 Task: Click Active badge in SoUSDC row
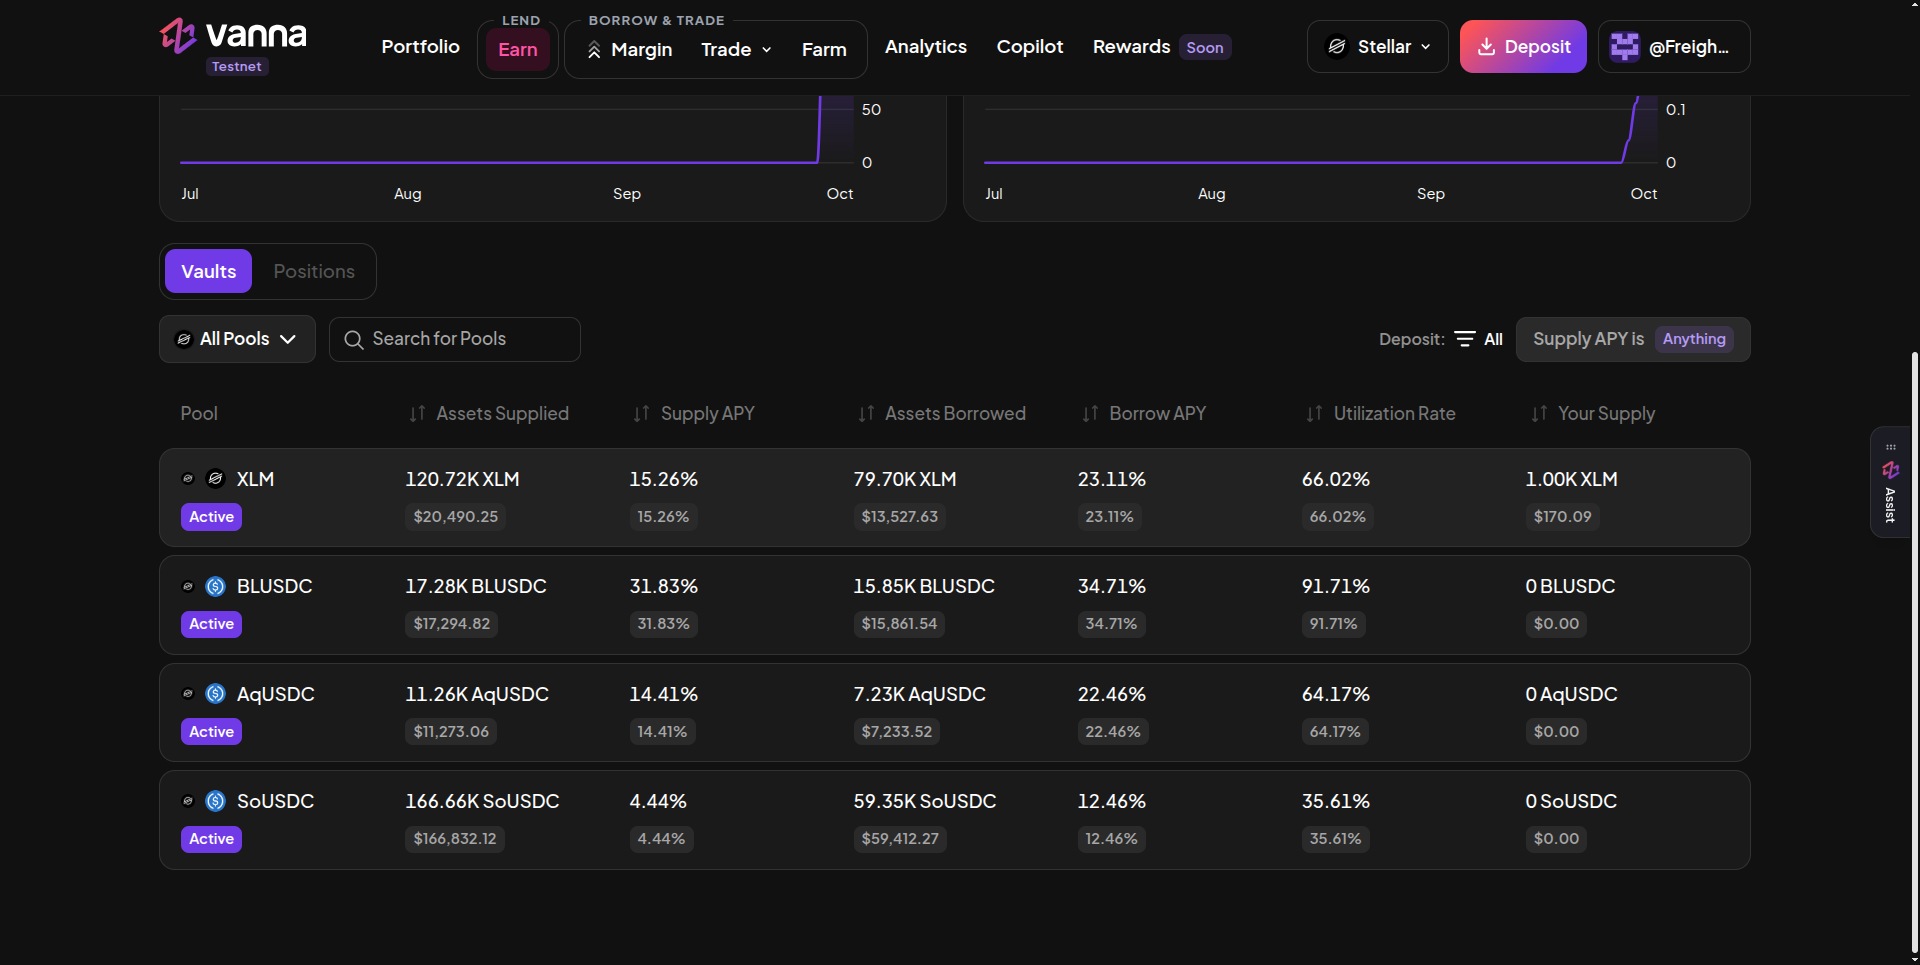(211, 839)
